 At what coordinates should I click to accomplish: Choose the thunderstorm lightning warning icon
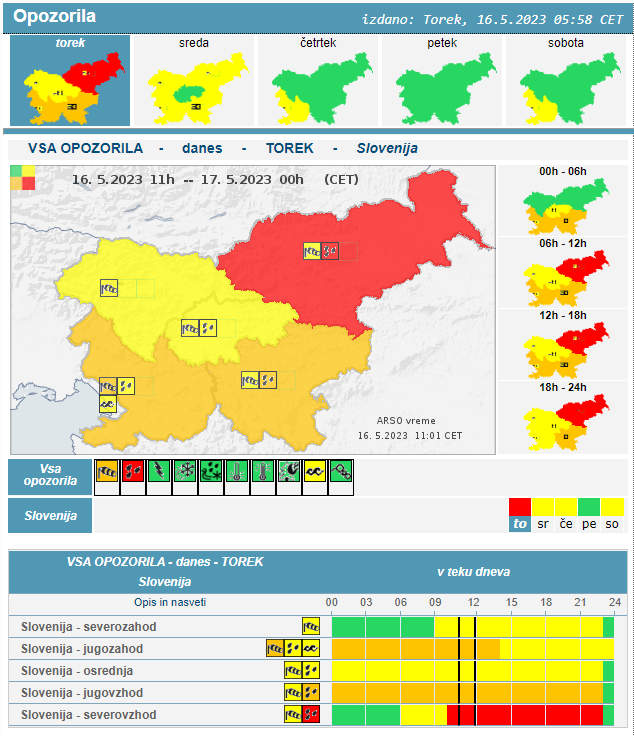[x=158, y=472]
